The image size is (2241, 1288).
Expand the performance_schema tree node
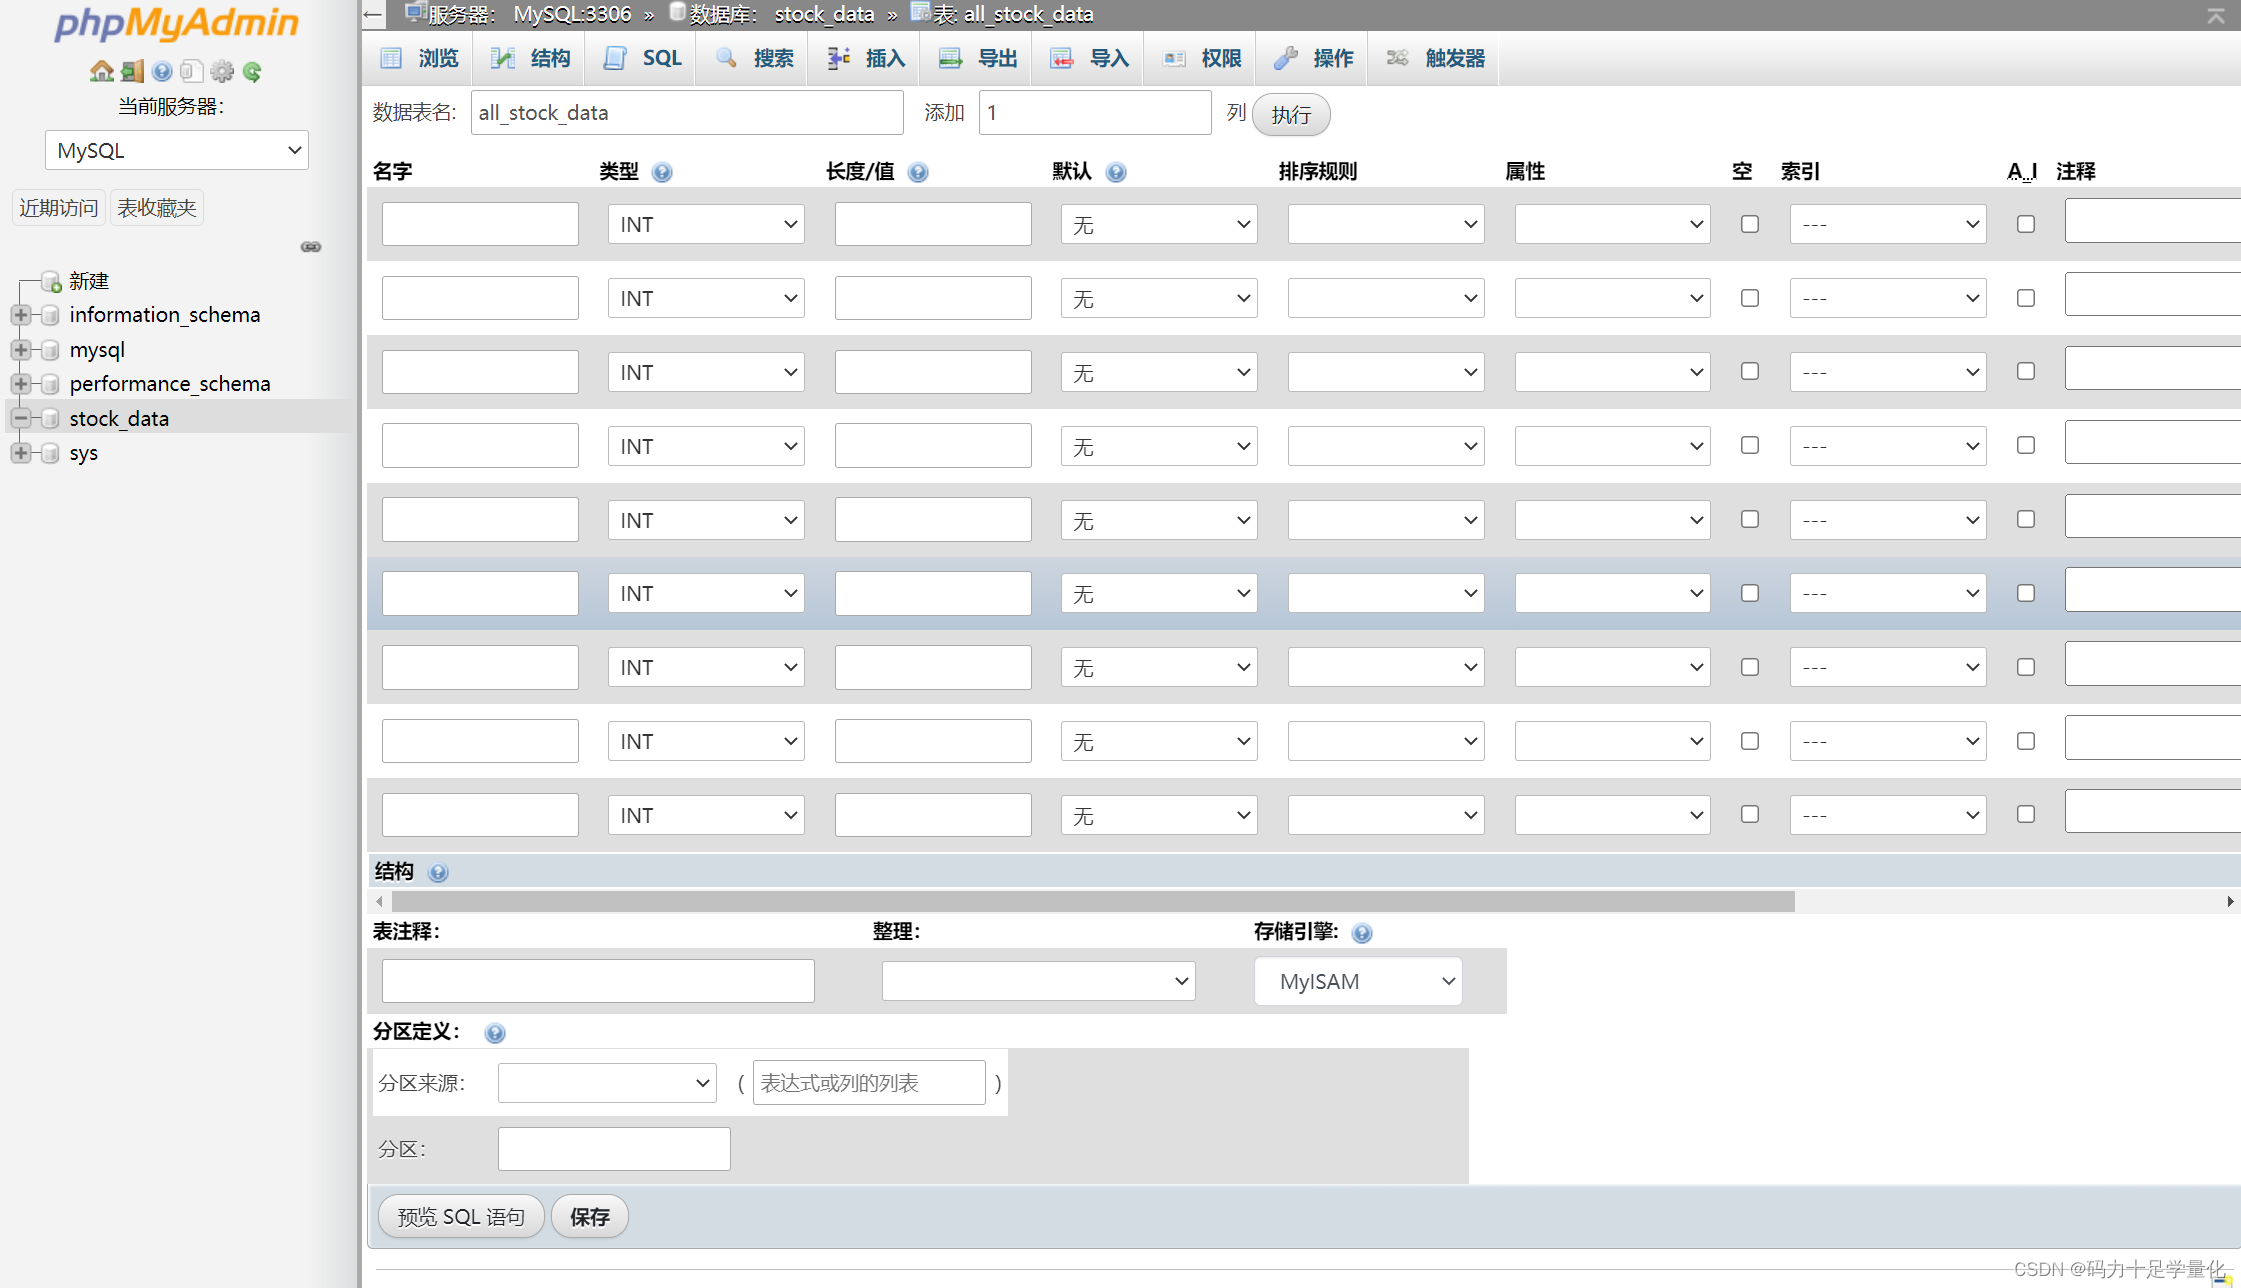20,384
